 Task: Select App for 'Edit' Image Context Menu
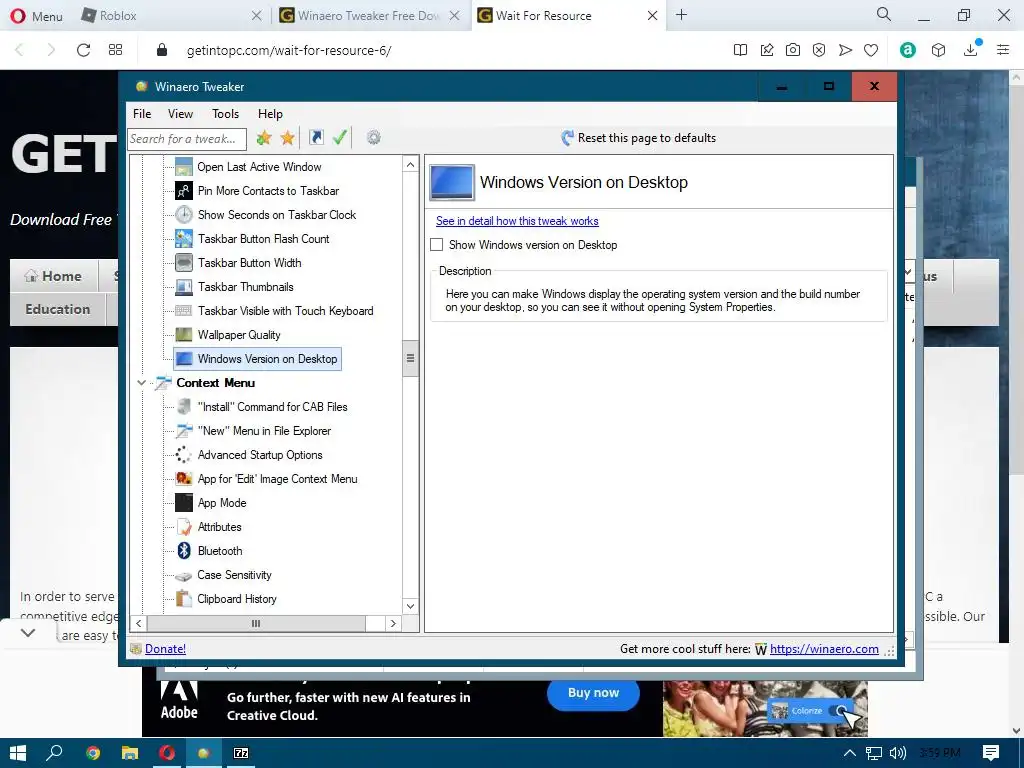pyautogui.click(x=278, y=479)
